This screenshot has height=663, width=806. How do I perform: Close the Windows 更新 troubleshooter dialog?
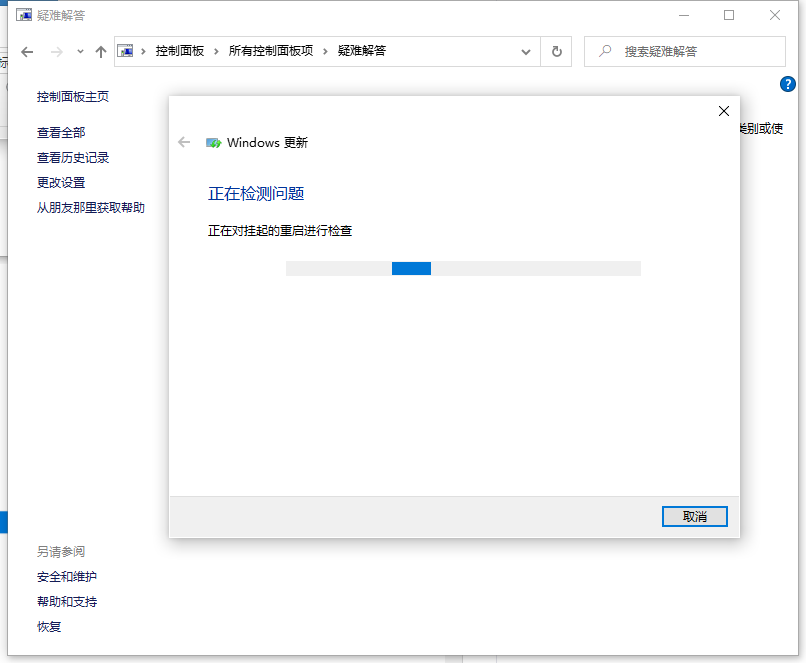tap(724, 111)
